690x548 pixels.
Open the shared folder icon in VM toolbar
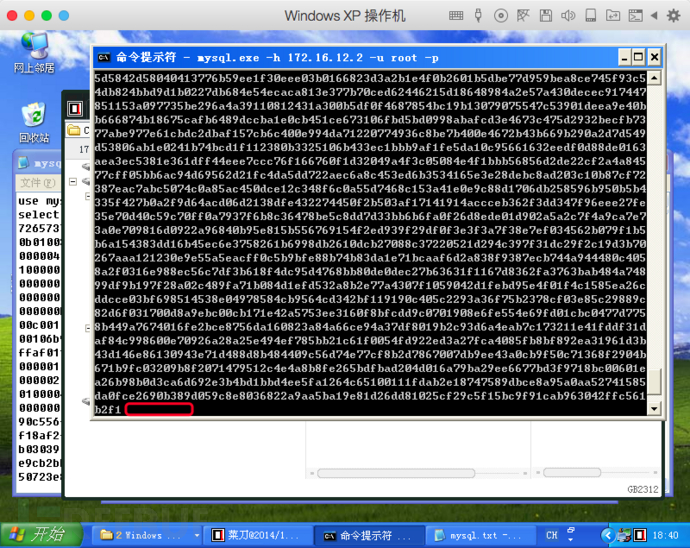pos(613,16)
